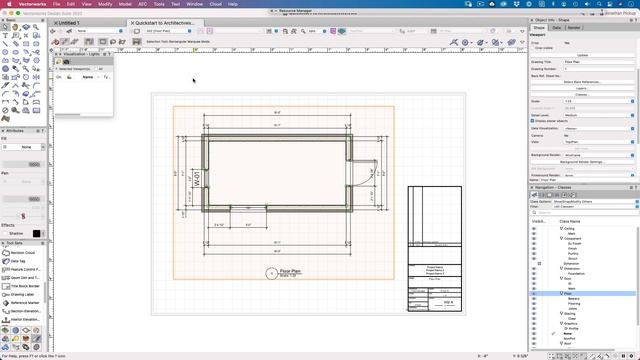Select the Zoom magnifier tool in Basic palette
Screen dimensions: 640x360
(36, 27)
